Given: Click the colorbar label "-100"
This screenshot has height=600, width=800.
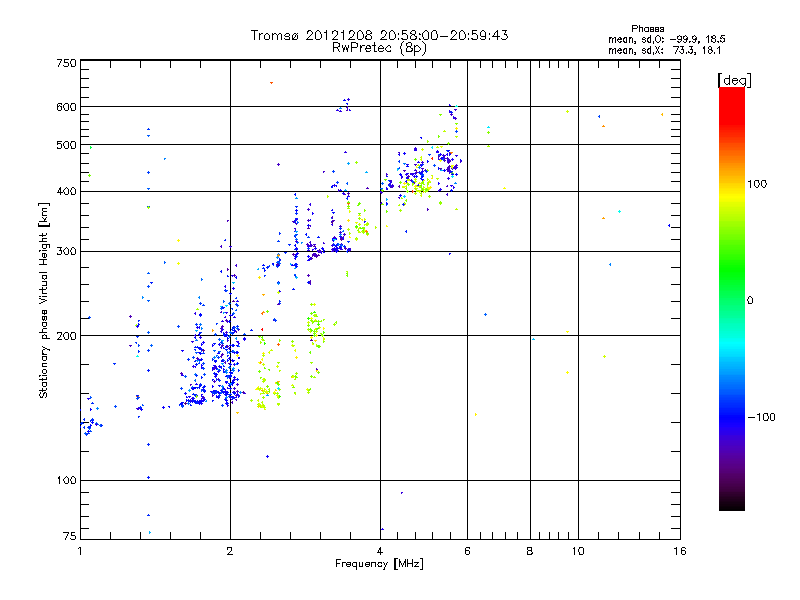Looking at the screenshot, I should click(761, 417).
